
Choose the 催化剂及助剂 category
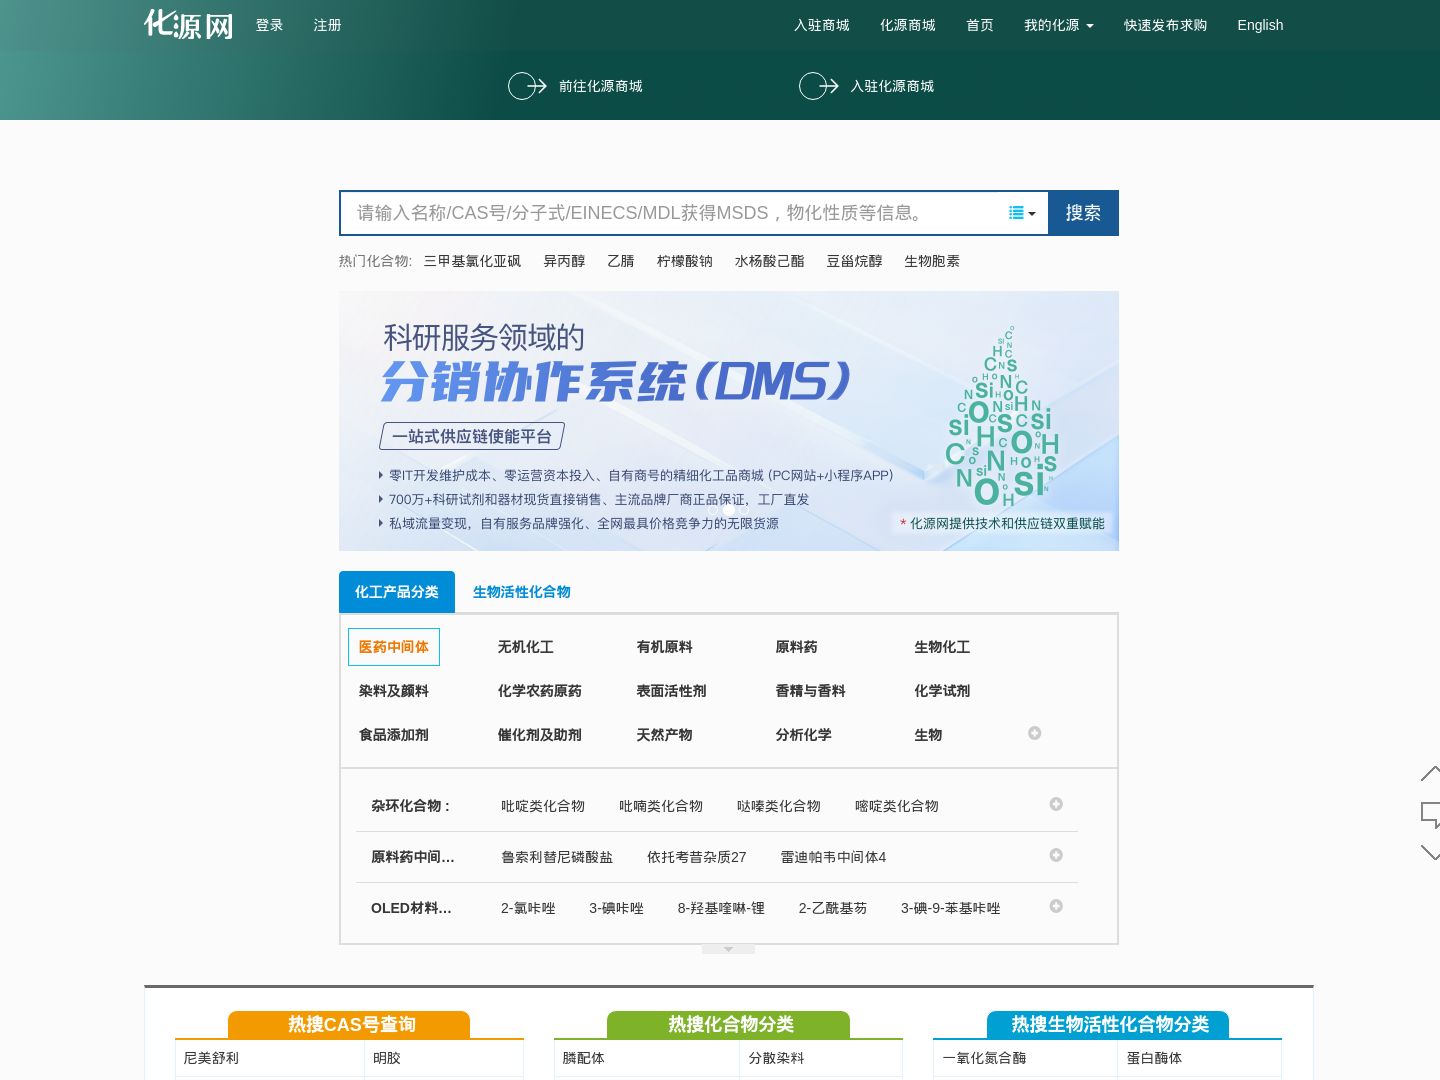click(x=540, y=735)
